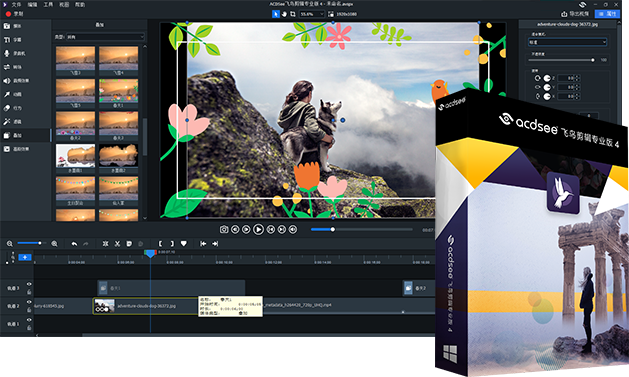Open the Media library icon in sidebar
Image resolution: width=629 pixels, height=377 pixels.
point(7,26)
